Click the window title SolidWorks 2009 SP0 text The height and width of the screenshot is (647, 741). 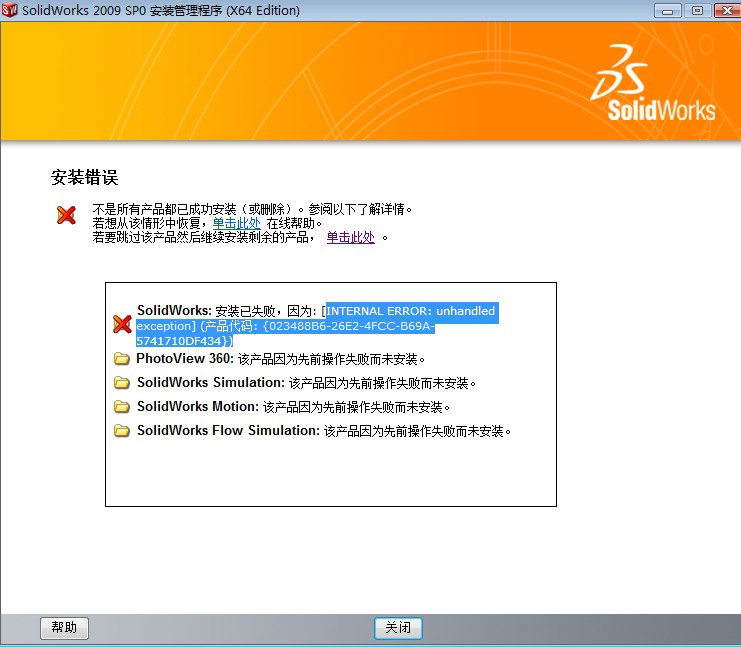(161, 10)
